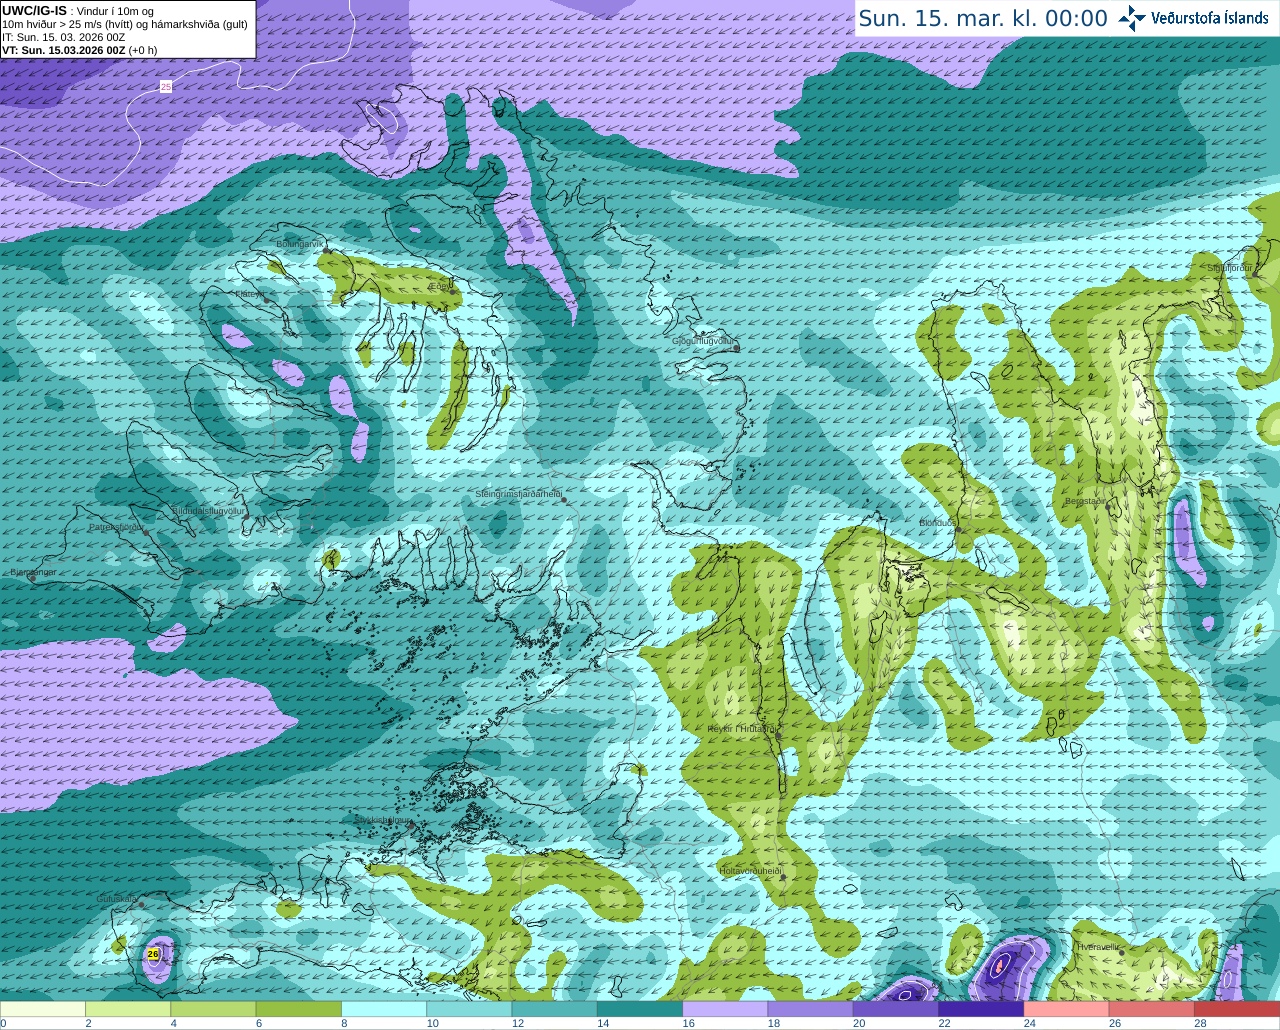The image size is (1280, 1030).
Task: Click the UWC/IG-IS title text
Action: (x=35, y=10)
